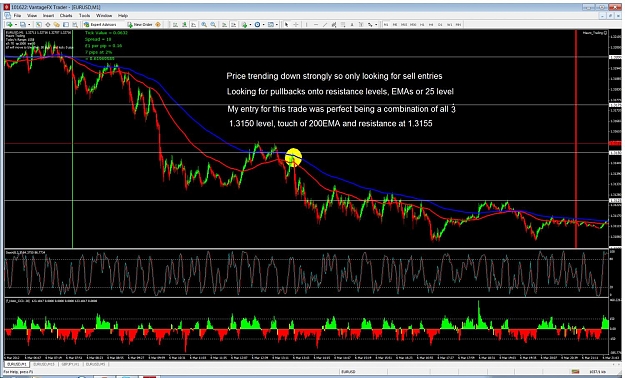Select the Cursor arrow tool

[x=286, y=25]
